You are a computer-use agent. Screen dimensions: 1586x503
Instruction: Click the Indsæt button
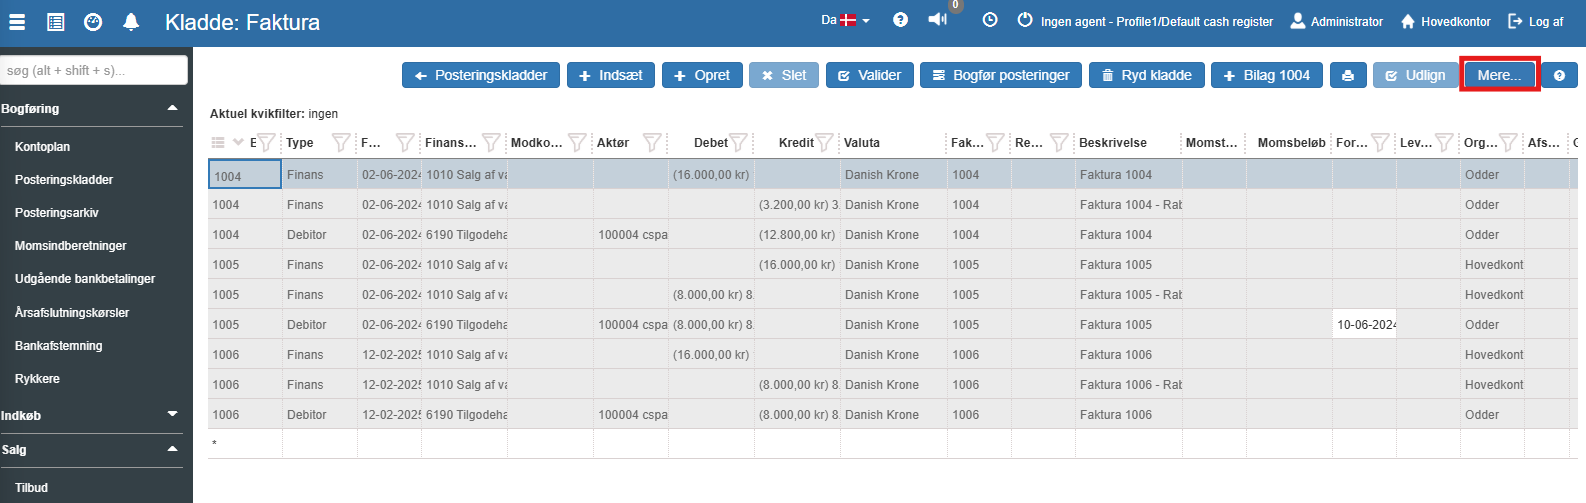(611, 75)
